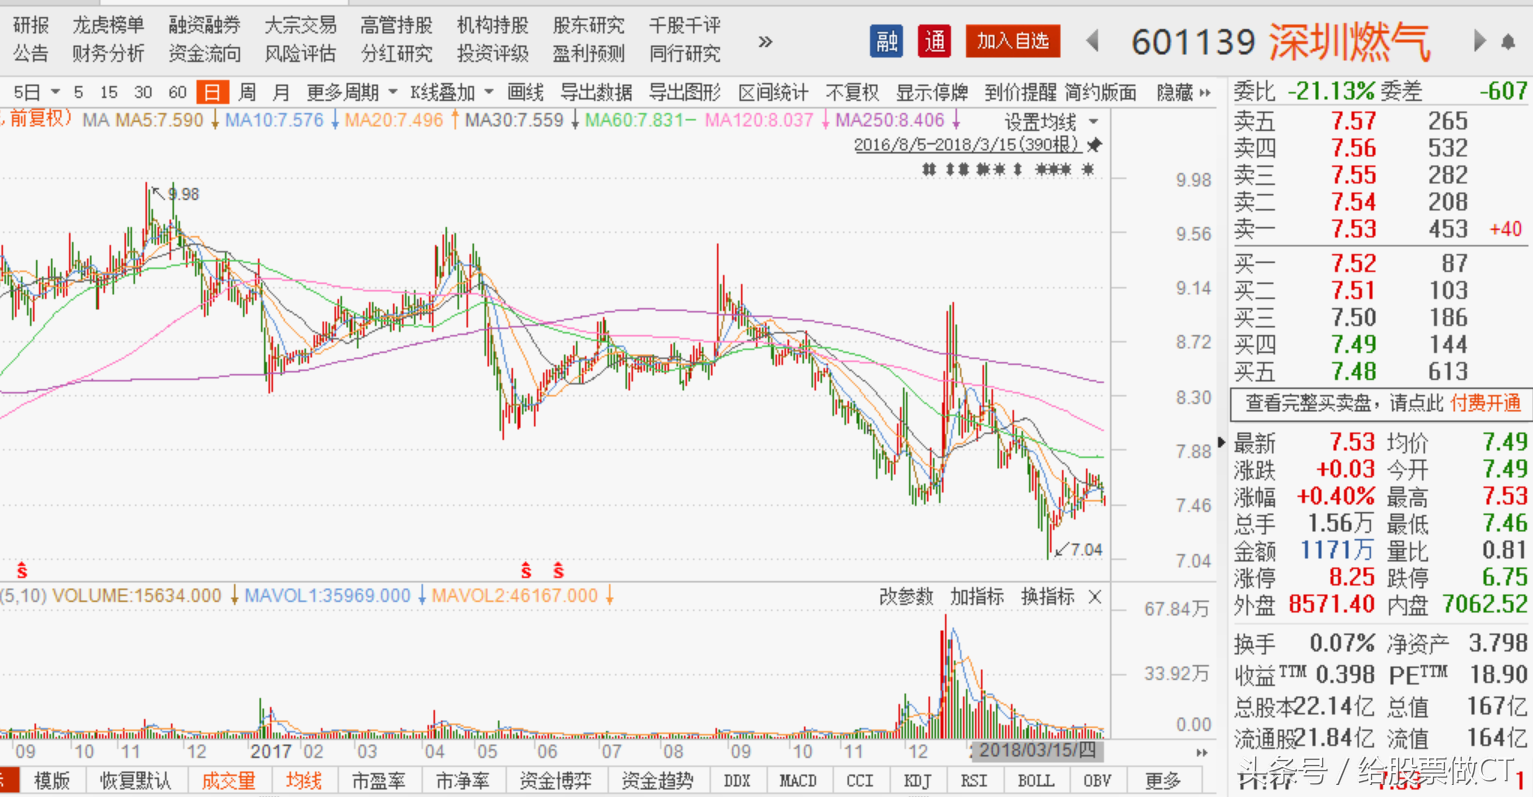
Task: Click the blue 融 margin-trading badge
Action: pos(886,41)
